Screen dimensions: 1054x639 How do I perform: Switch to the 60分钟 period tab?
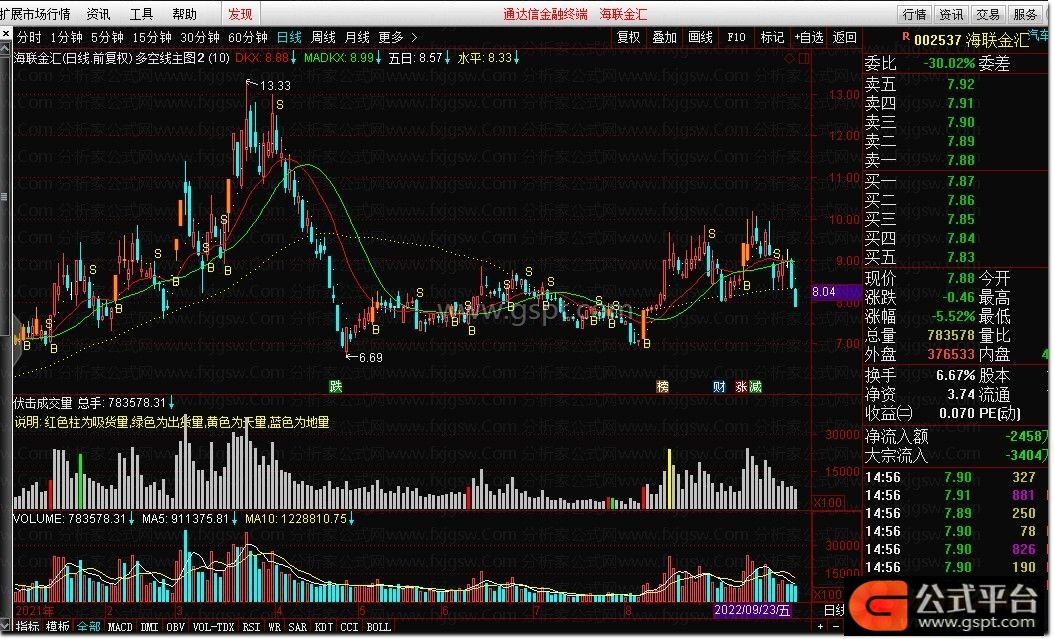[x=248, y=38]
